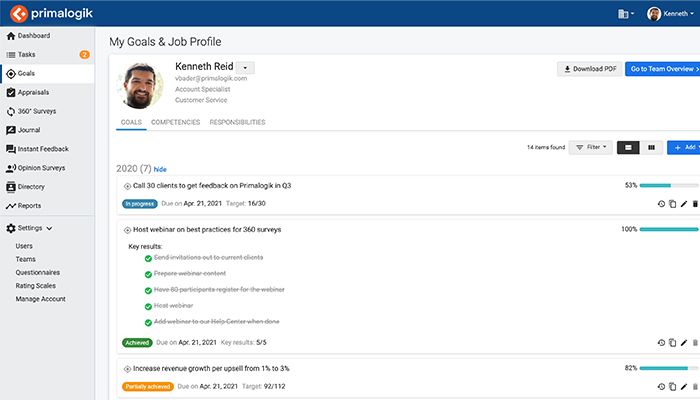The width and height of the screenshot is (700, 400).
Task: Copy the Call 30 clients goal
Action: pos(672,204)
